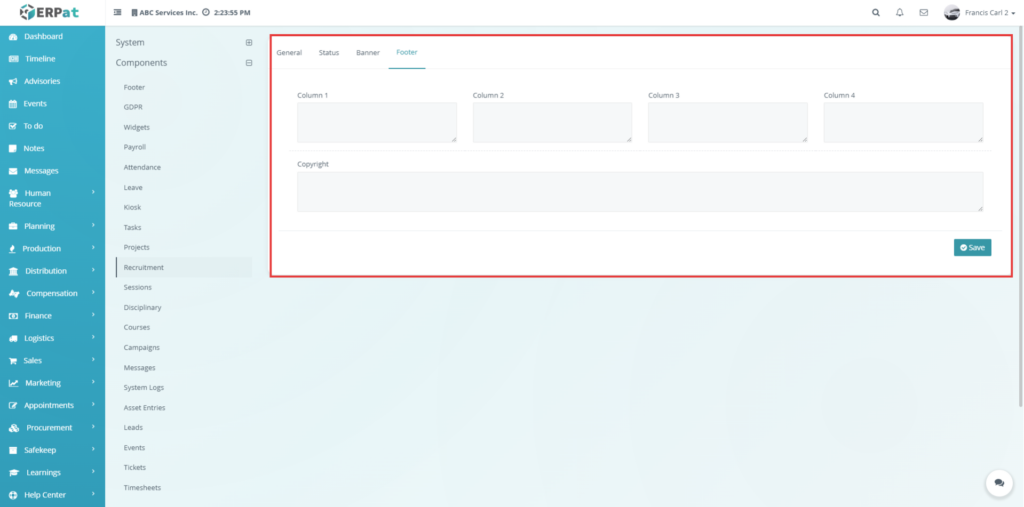The height and width of the screenshot is (507, 1024).
Task: Open the Francis Carl 2 user dropdown
Action: pos(980,12)
